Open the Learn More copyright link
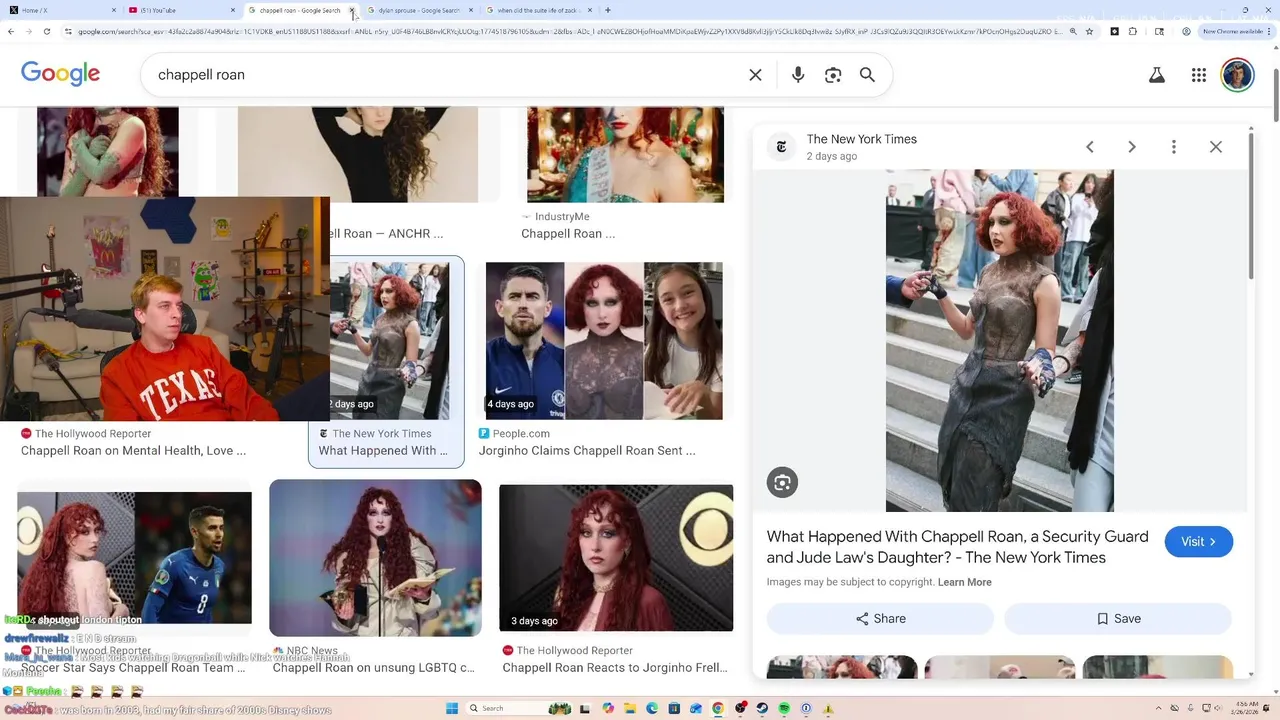 coord(965,582)
